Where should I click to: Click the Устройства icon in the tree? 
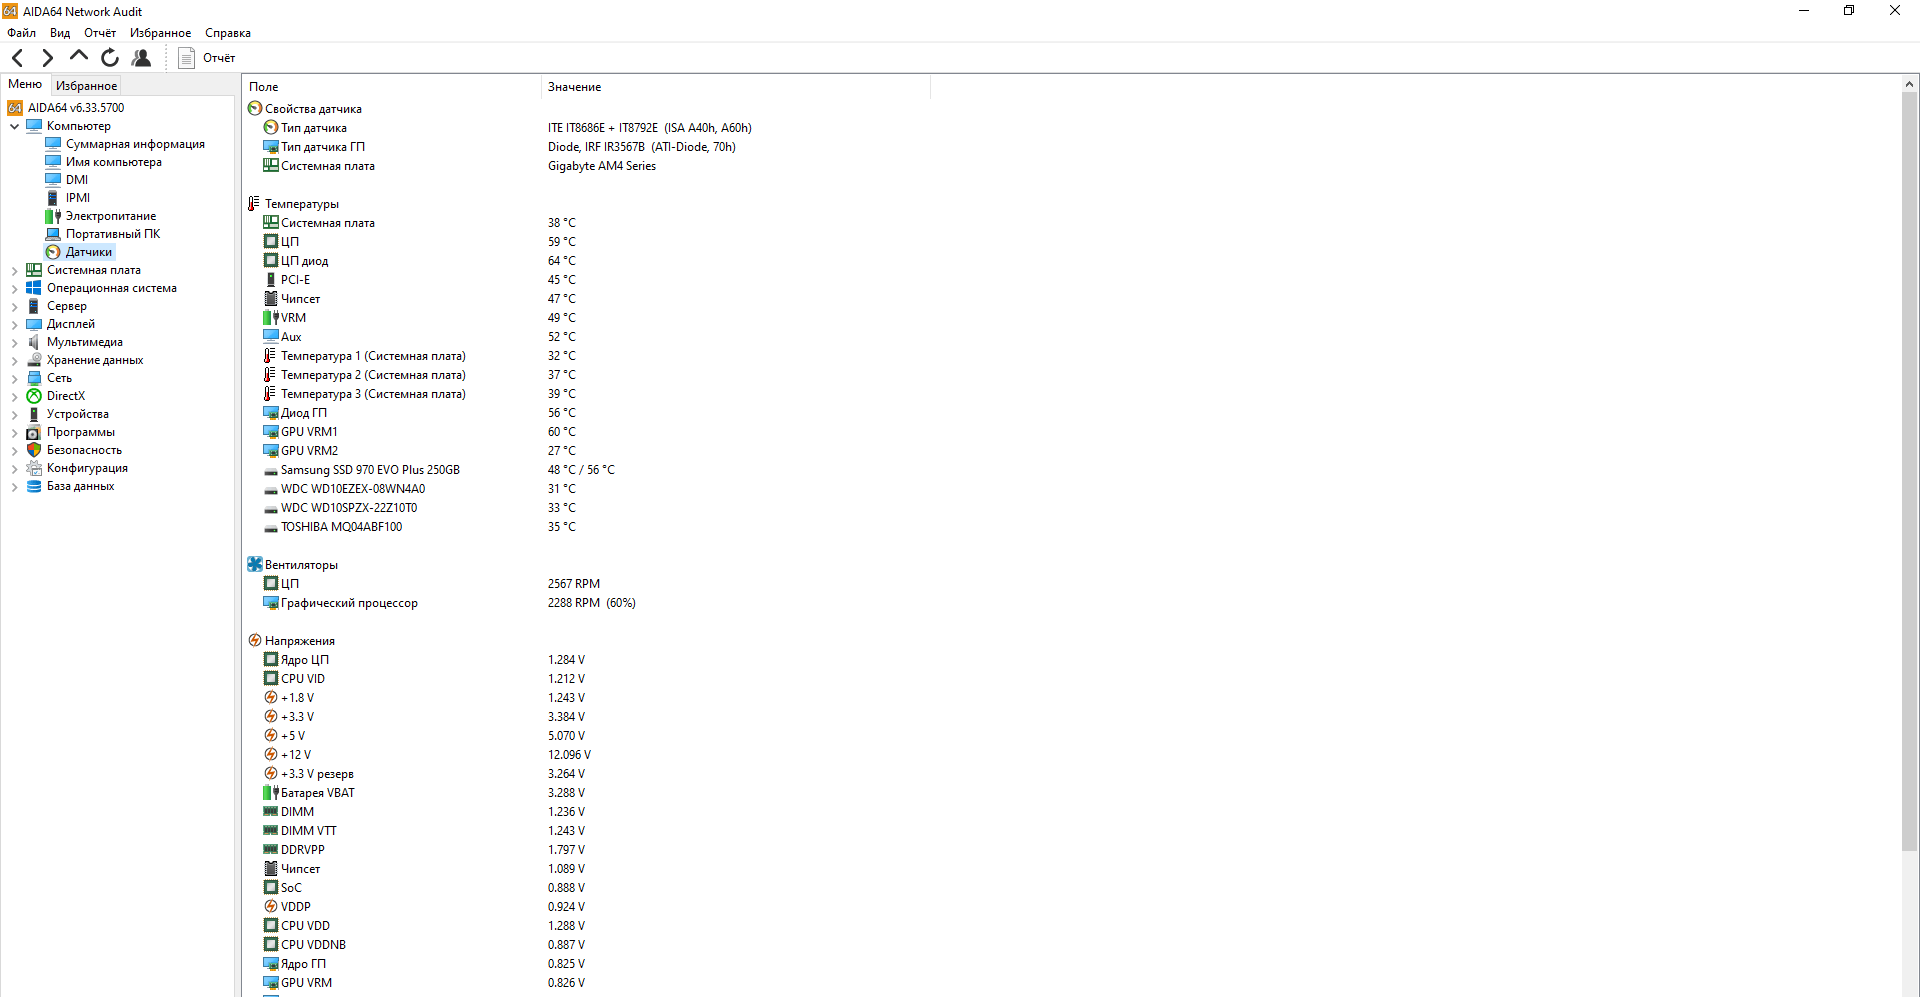[34, 414]
